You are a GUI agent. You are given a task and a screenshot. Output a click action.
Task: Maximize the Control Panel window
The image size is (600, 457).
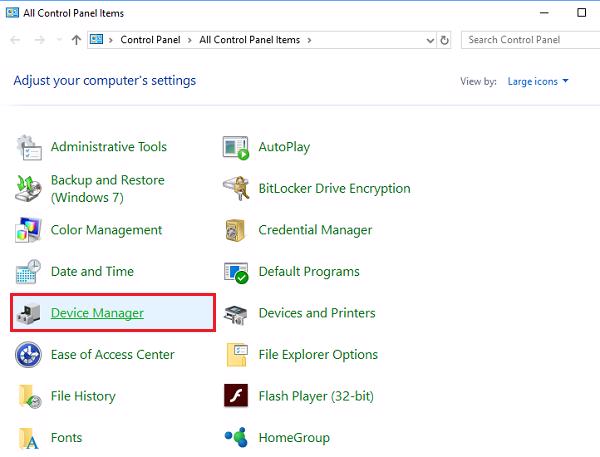coord(581,13)
